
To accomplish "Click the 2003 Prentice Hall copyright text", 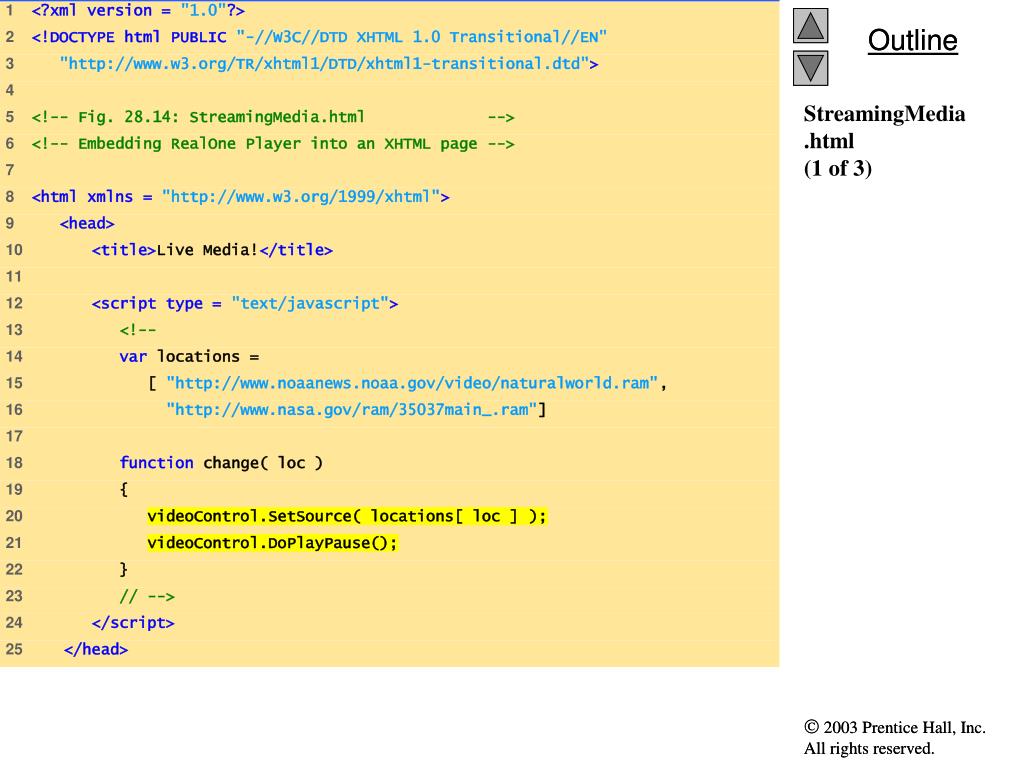I will point(895,728).
